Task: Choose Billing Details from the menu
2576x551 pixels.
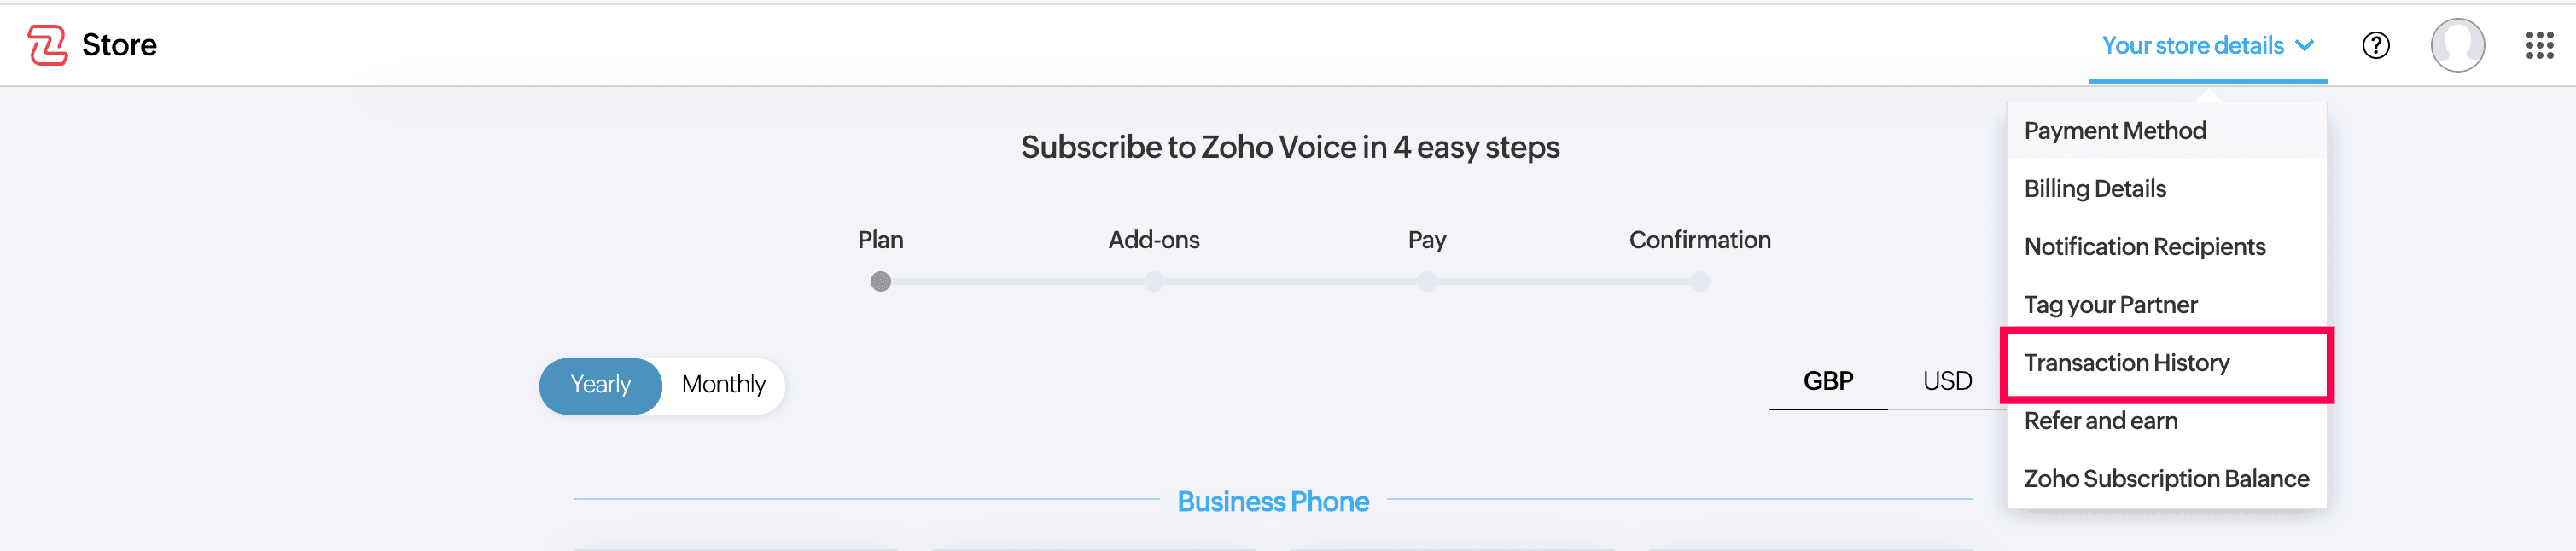Action: coord(2094,189)
